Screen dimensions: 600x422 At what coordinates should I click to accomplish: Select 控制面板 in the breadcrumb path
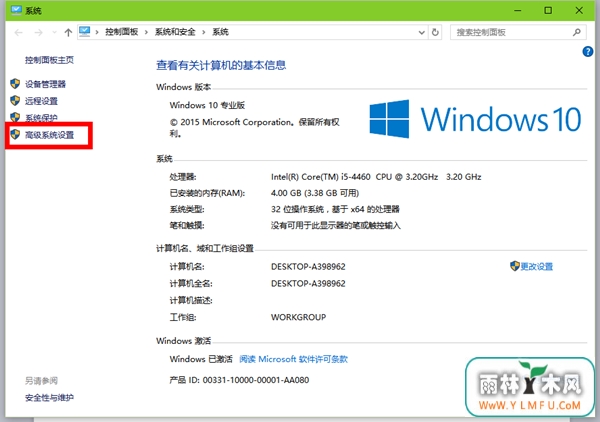click(x=122, y=32)
